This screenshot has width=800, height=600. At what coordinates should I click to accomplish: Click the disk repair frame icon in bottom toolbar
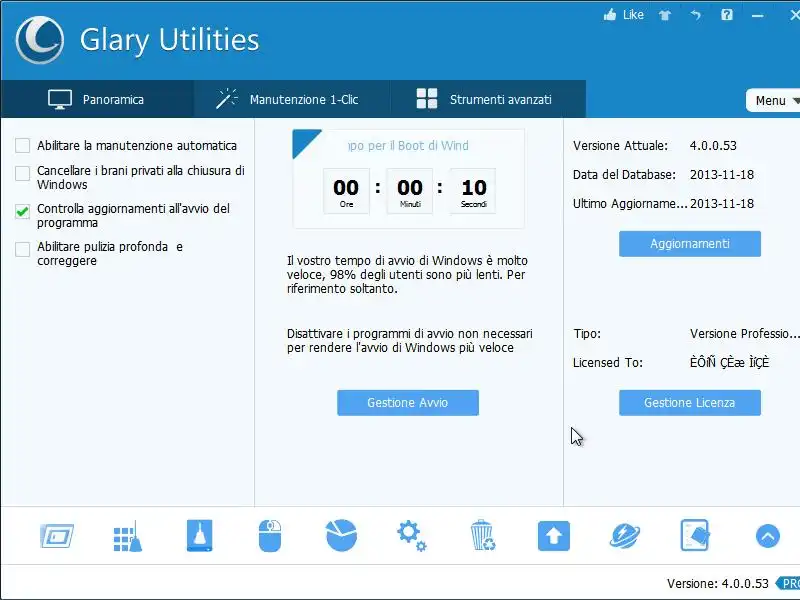tap(57, 536)
